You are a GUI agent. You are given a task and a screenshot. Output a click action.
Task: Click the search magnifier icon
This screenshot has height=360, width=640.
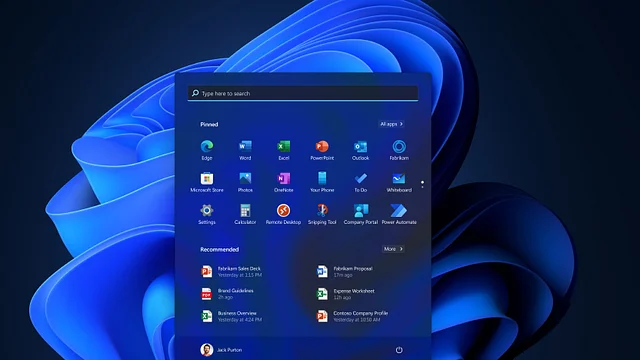[195, 93]
